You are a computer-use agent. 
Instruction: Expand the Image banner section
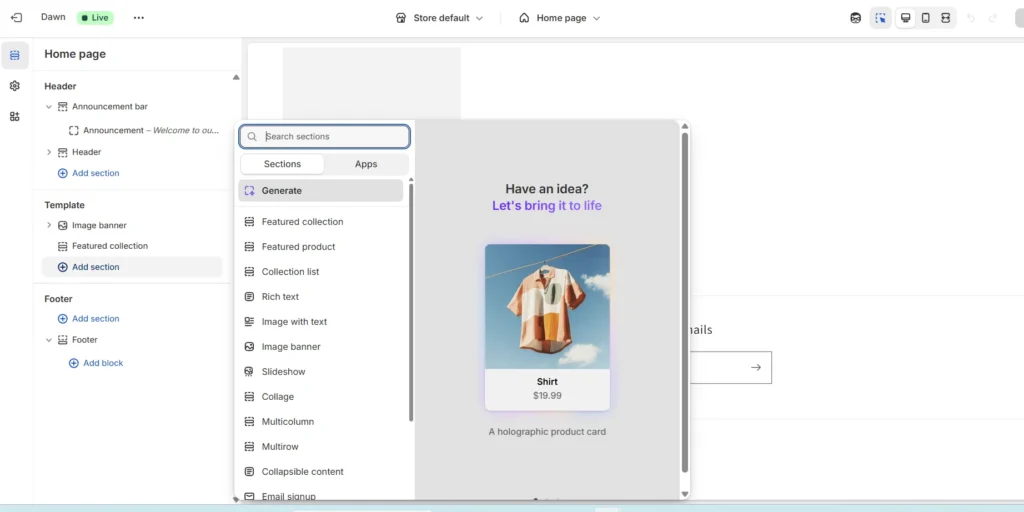tap(49, 226)
